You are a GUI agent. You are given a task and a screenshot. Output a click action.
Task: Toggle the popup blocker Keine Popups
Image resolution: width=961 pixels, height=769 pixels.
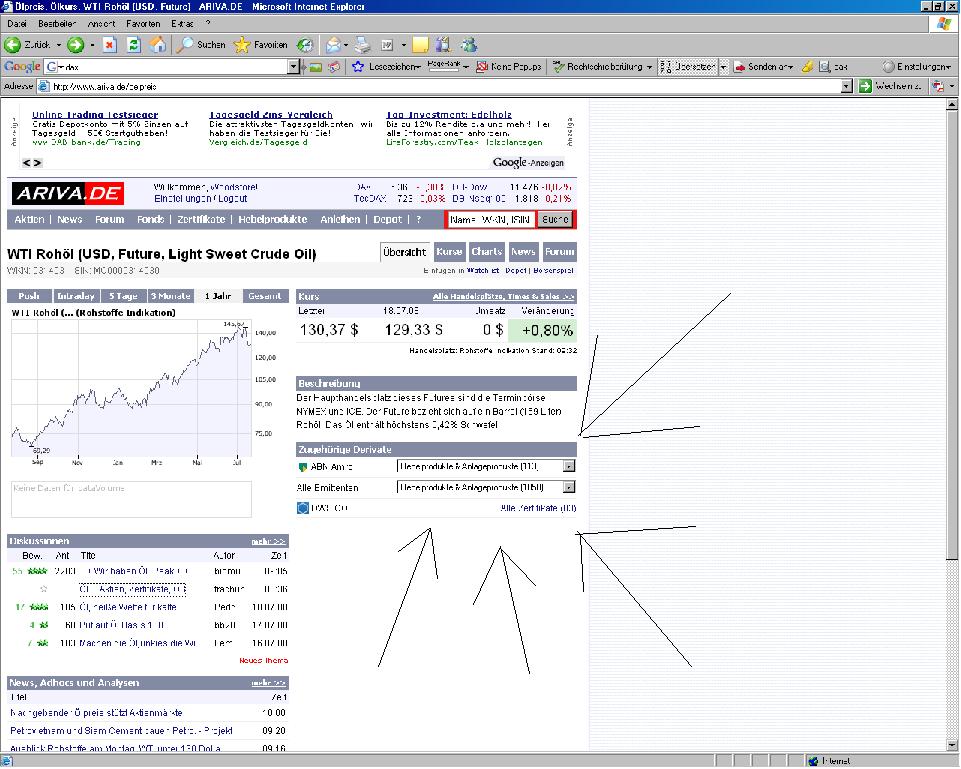(509, 67)
